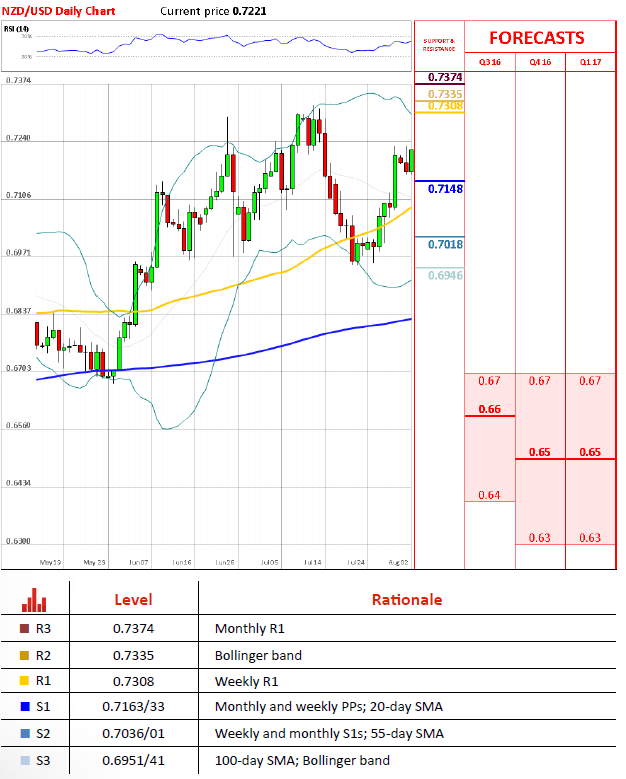This screenshot has width=626, height=779.
Task: Click the 0.7018 support label beside chart
Action: tap(445, 244)
